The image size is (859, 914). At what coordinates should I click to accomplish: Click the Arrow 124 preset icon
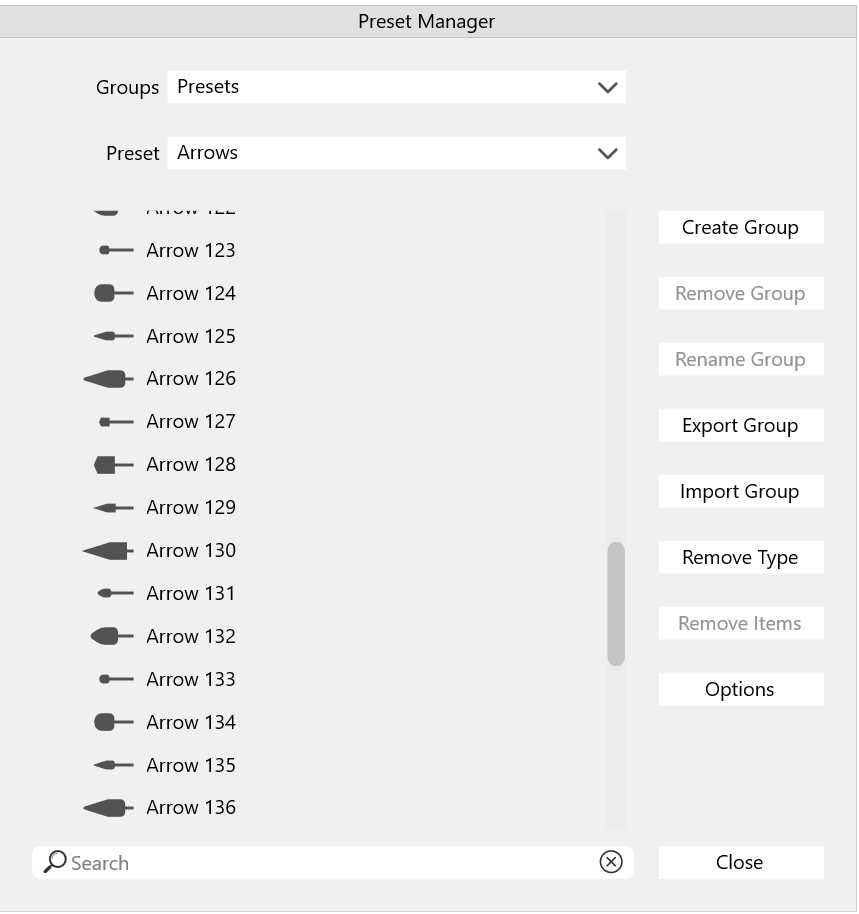(112, 293)
